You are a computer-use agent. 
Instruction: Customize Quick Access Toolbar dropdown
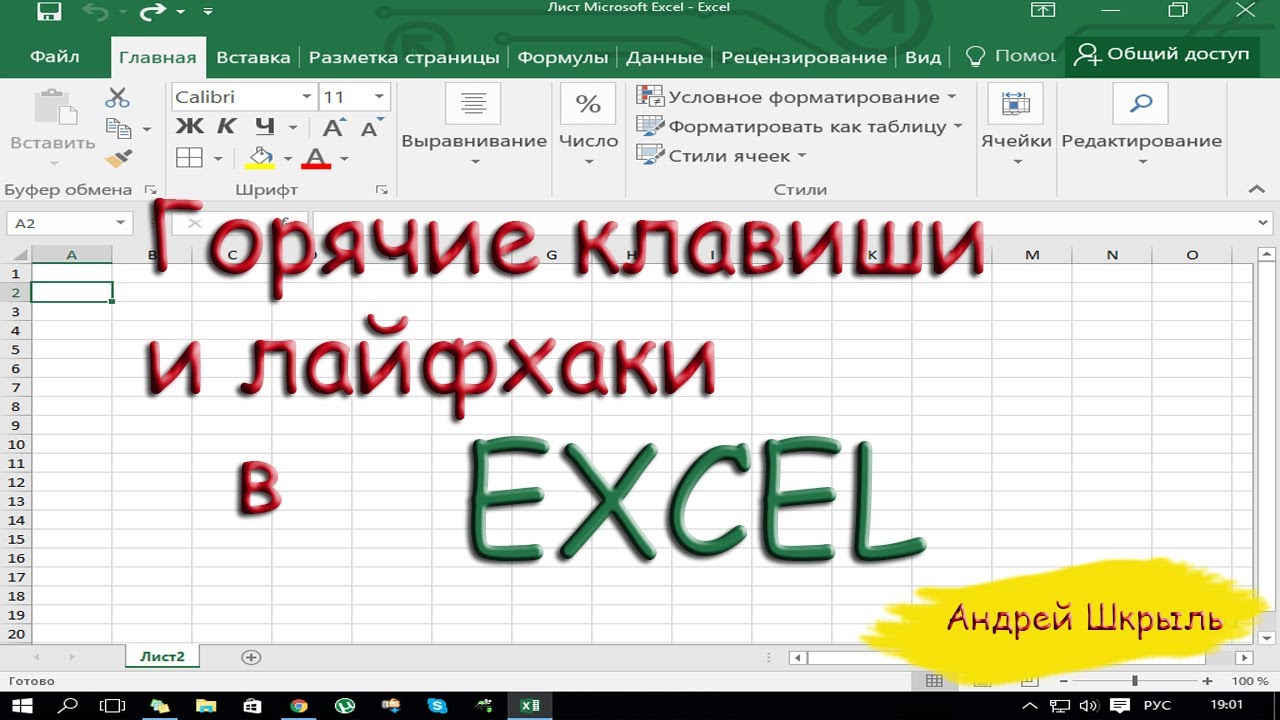(207, 12)
